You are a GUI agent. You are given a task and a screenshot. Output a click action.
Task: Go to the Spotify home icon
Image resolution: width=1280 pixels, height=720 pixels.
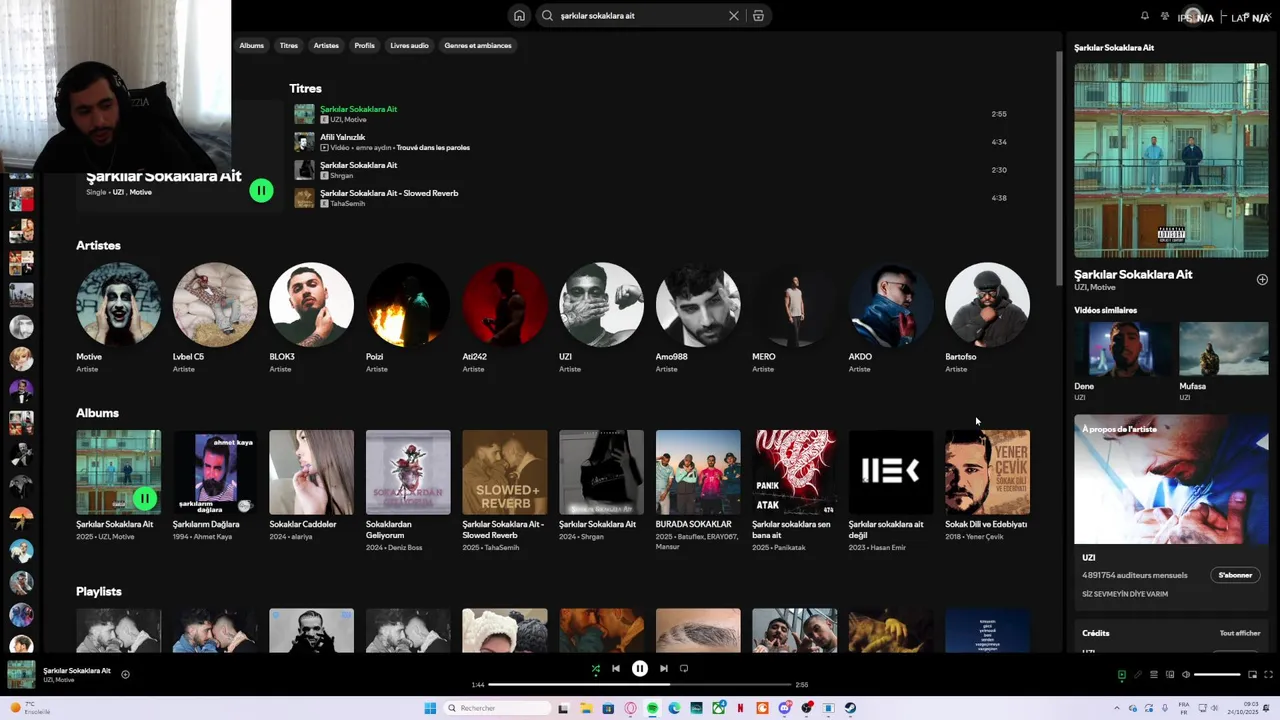pos(519,16)
